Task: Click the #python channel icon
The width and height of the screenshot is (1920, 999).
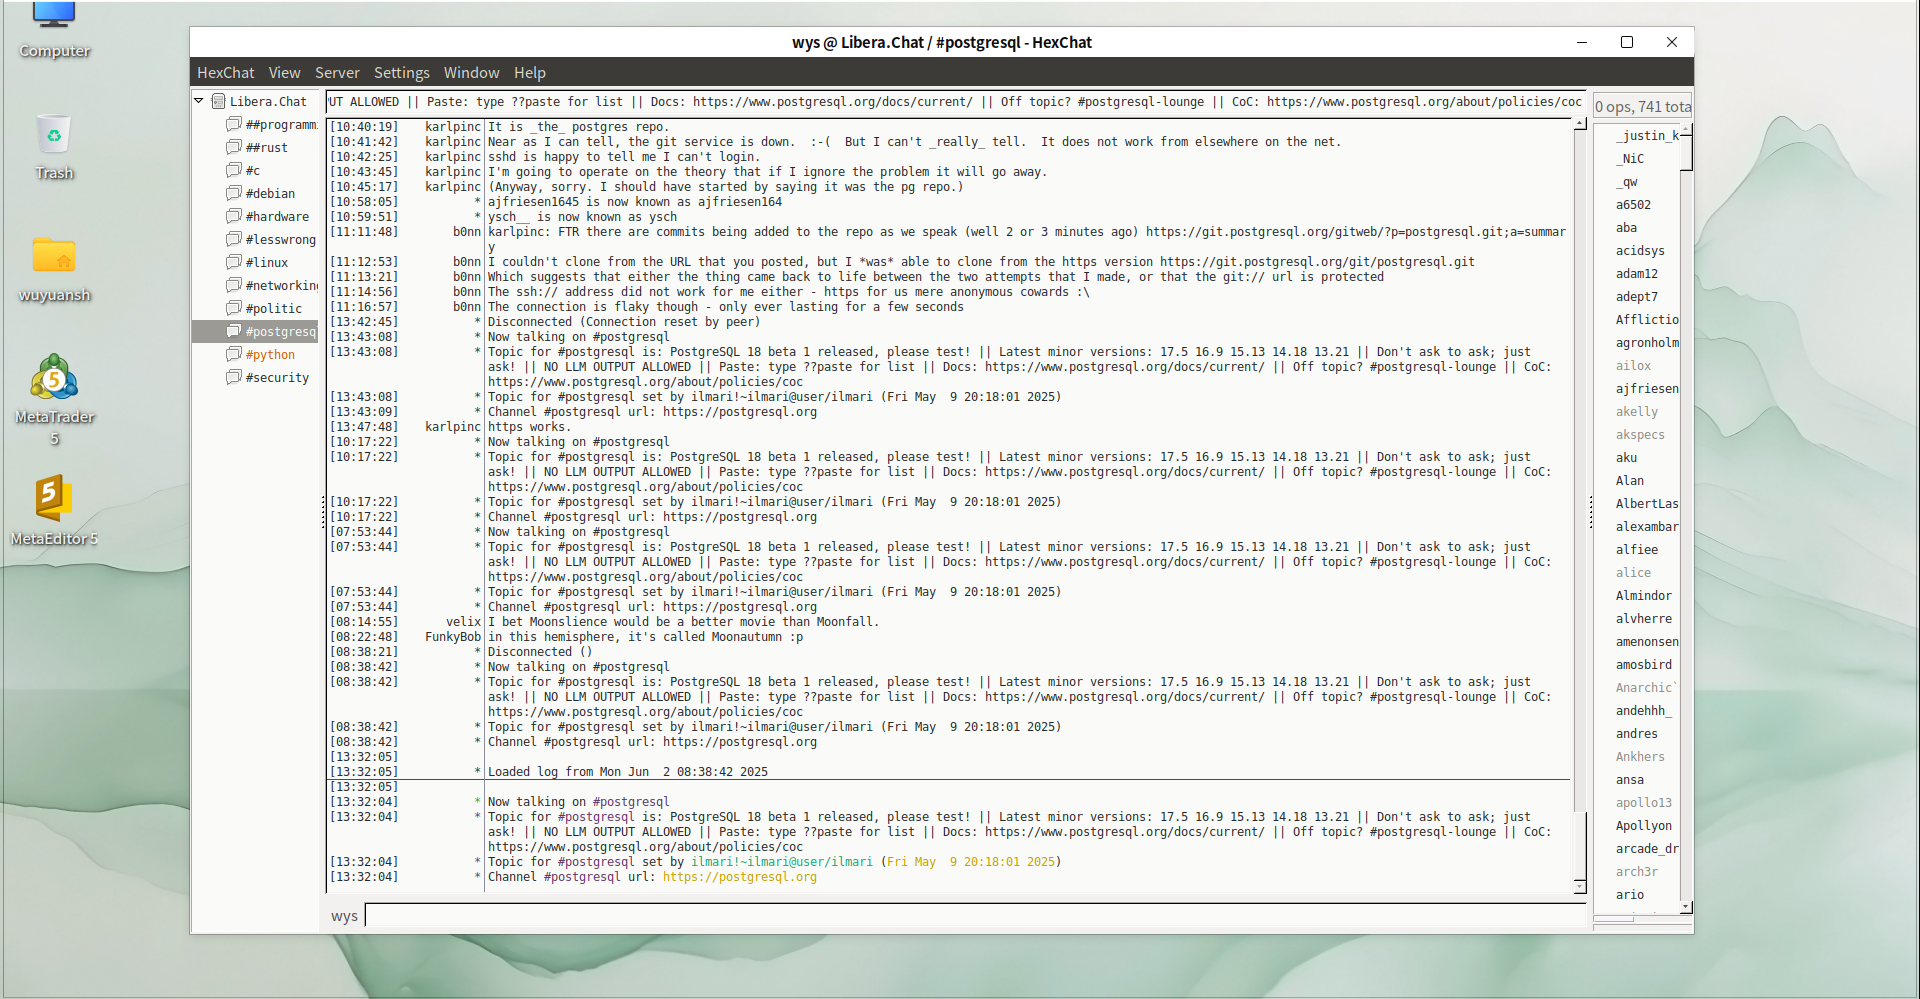Action: click(x=234, y=354)
